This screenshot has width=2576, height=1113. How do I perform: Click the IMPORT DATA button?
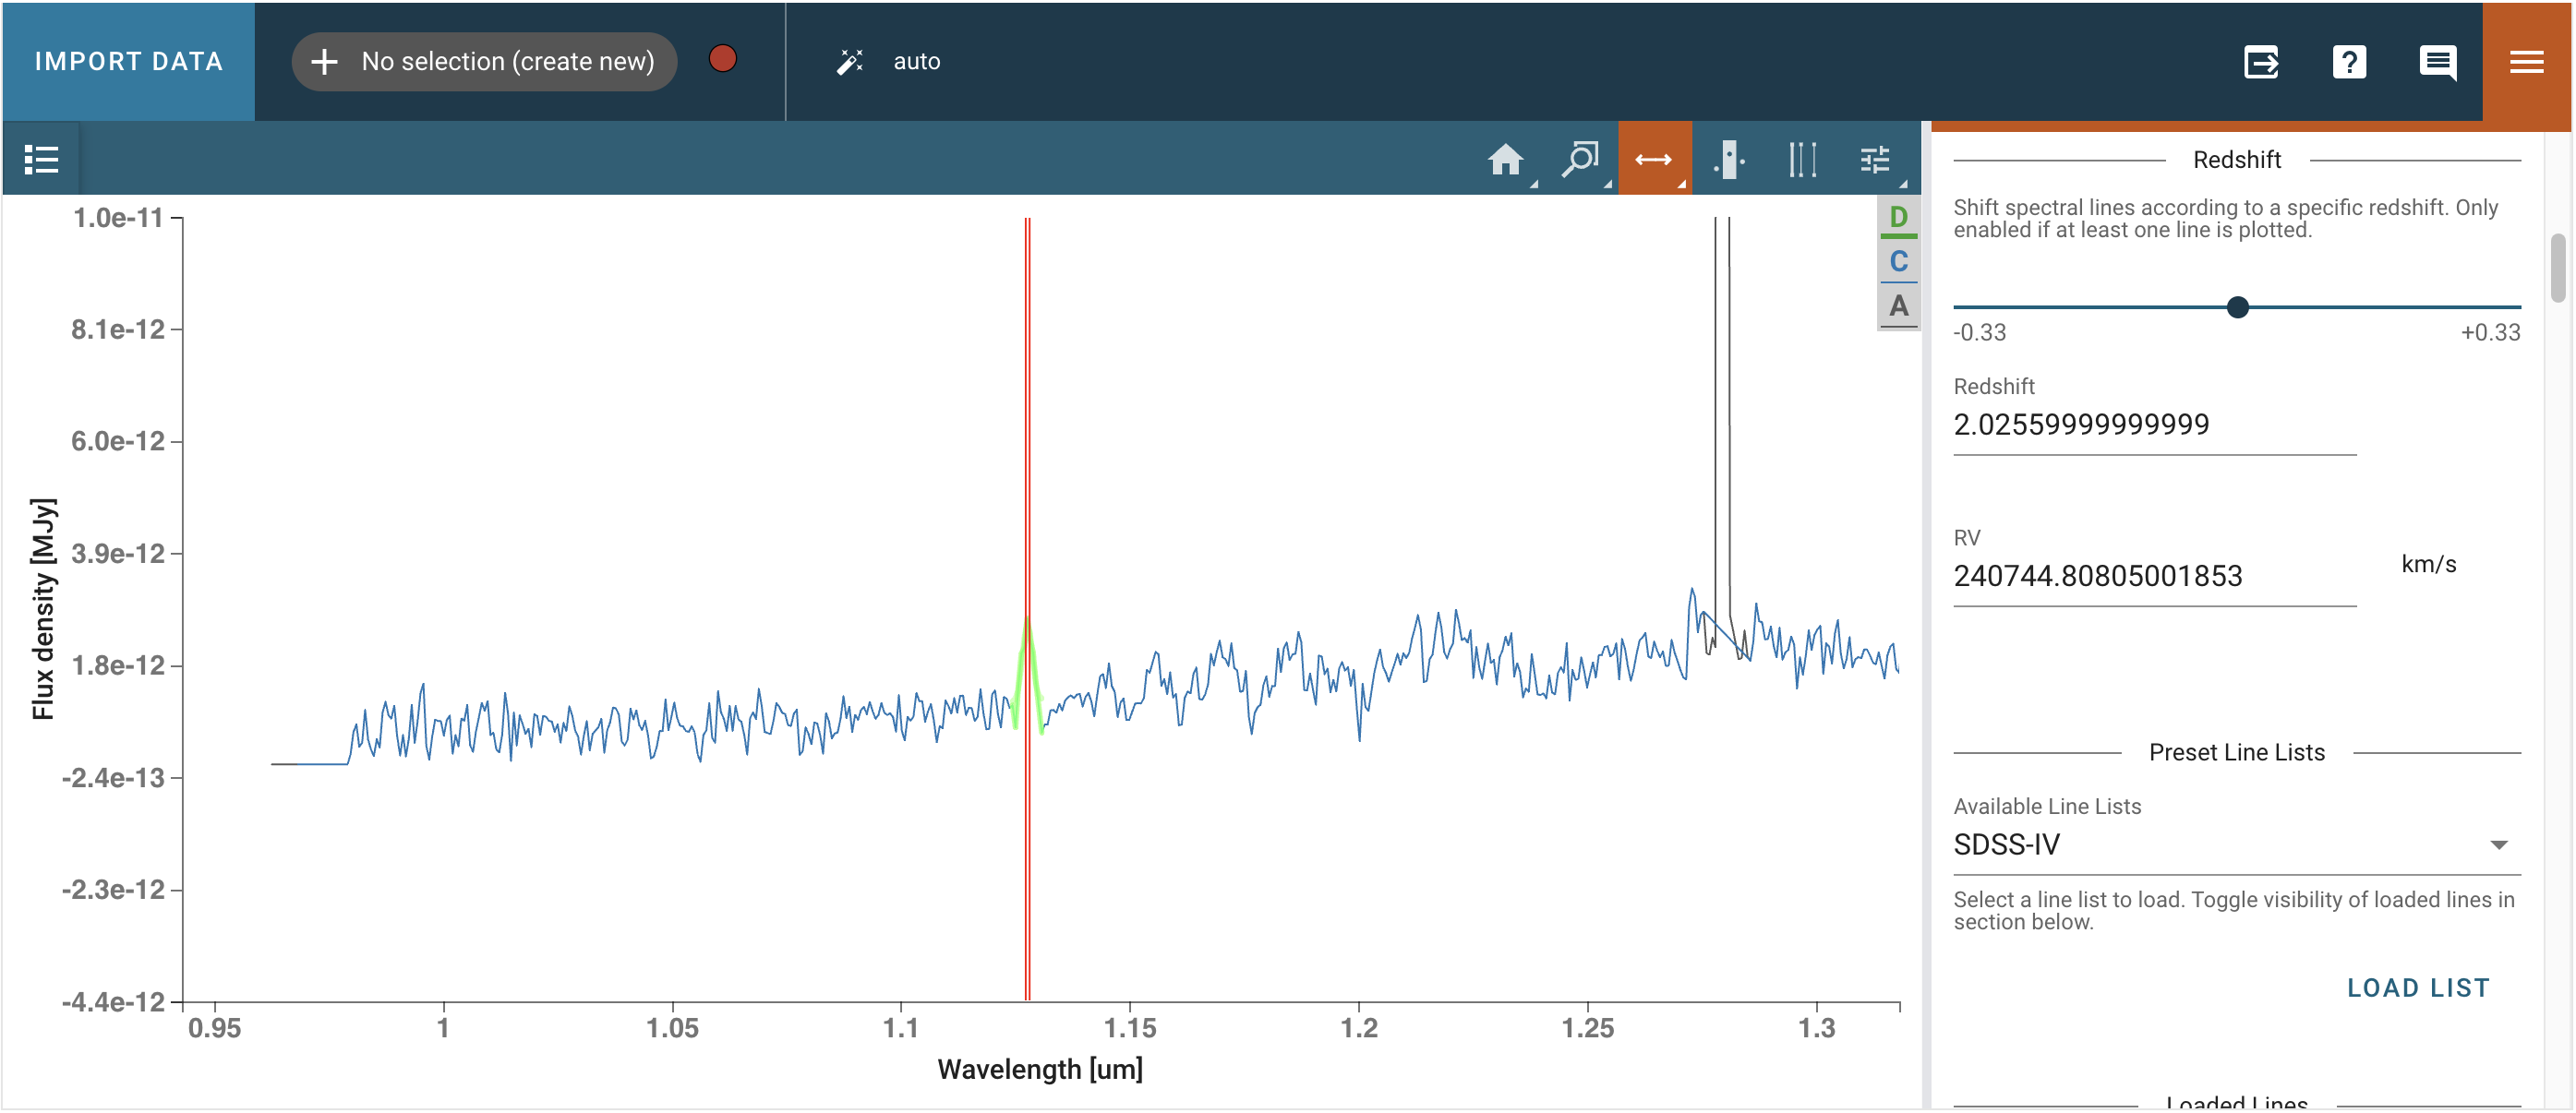tap(129, 62)
